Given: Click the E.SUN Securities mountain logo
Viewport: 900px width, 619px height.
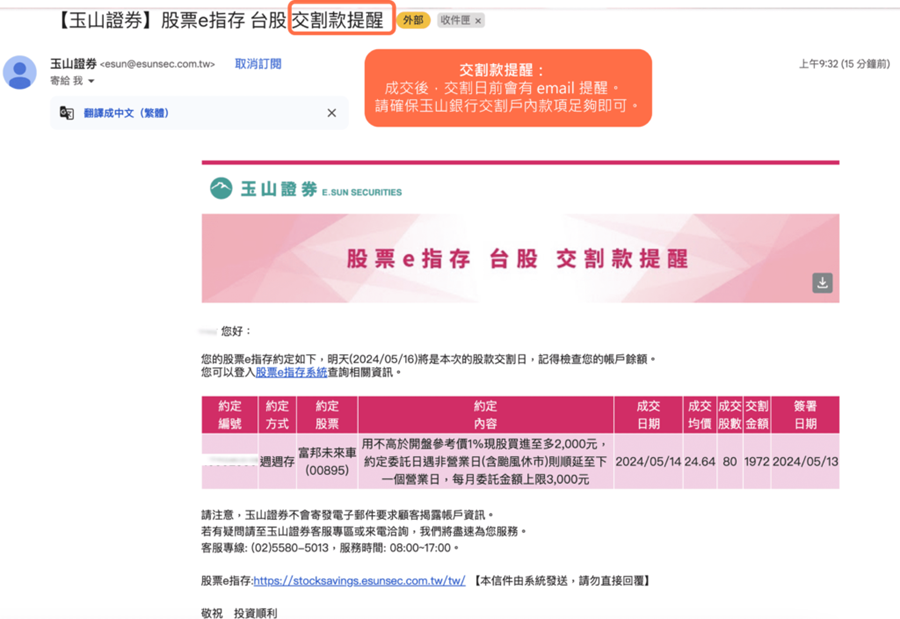Looking at the screenshot, I should pyautogui.click(x=221, y=188).
